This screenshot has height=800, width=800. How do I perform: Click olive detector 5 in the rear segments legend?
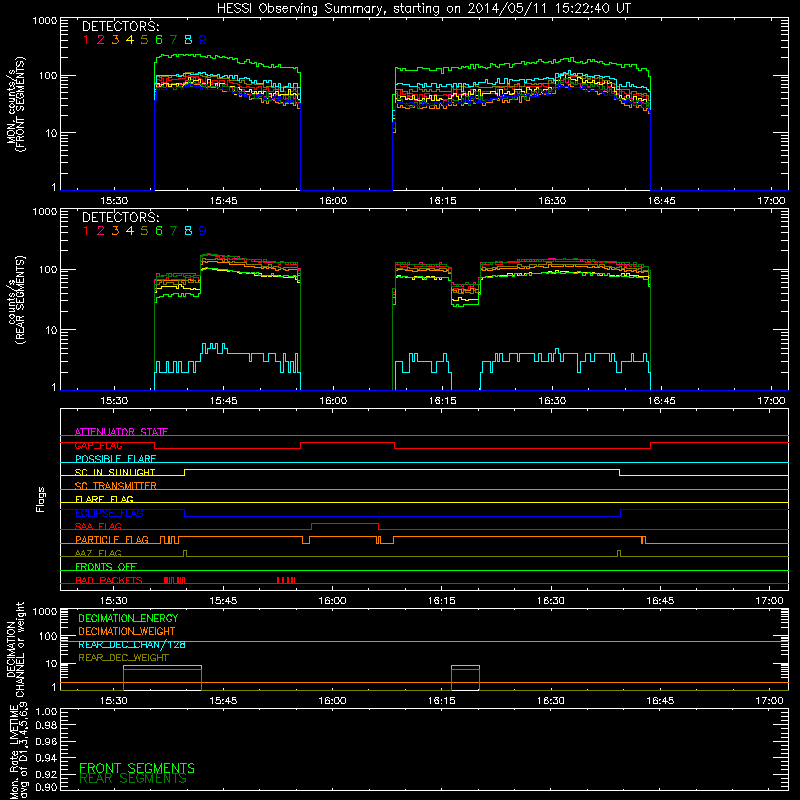(x=144, y=231)
